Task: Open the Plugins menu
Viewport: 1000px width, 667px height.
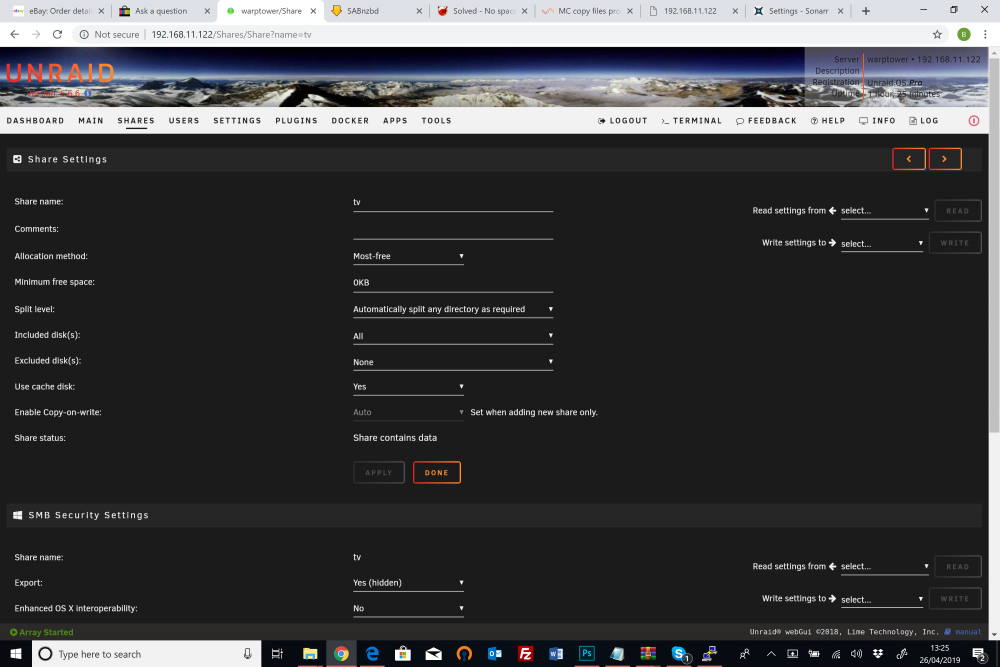Action: [x=296, y=121]
